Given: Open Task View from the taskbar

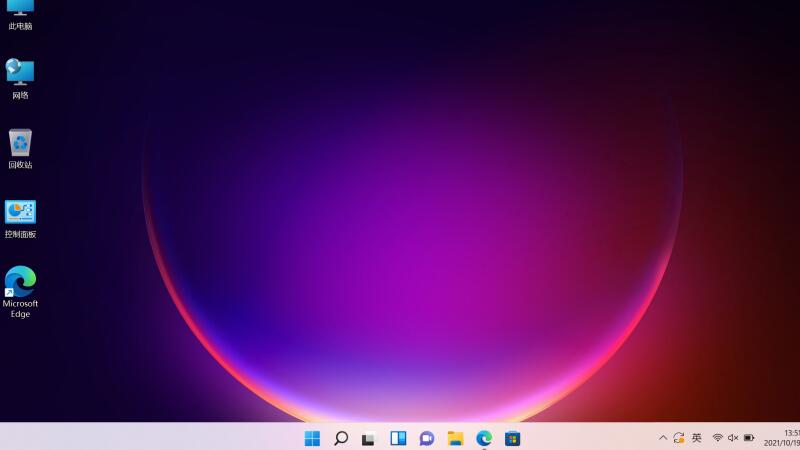Looking at the screenshot, I should pos(369,438).
